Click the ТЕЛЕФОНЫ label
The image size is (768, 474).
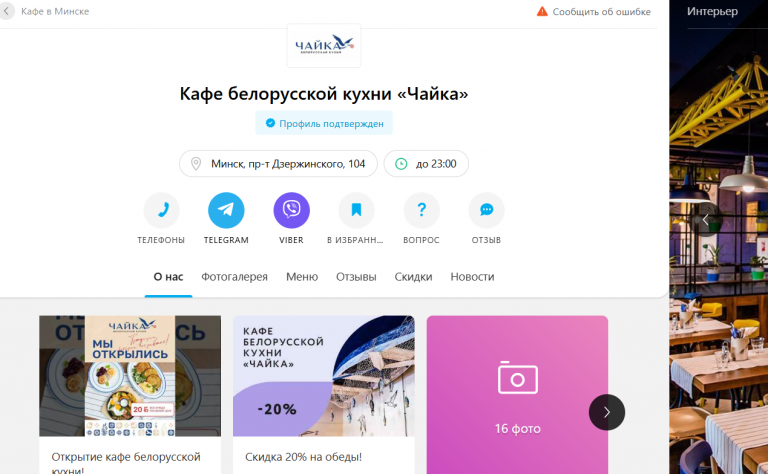tap(161, 240)
